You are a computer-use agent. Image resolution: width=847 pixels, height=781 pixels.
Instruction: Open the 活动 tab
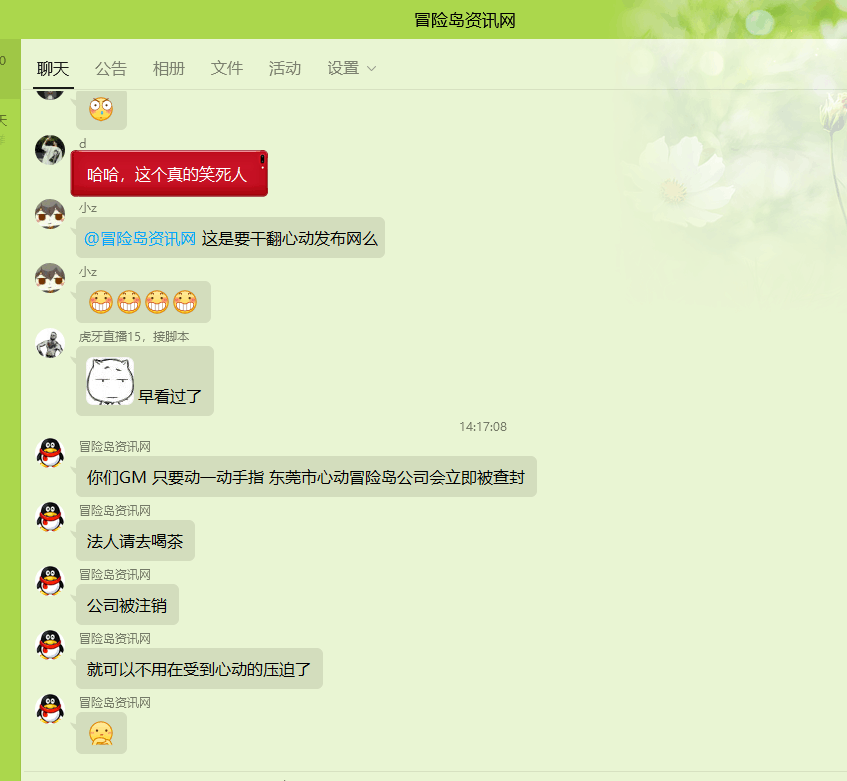(x=285, y=68)
